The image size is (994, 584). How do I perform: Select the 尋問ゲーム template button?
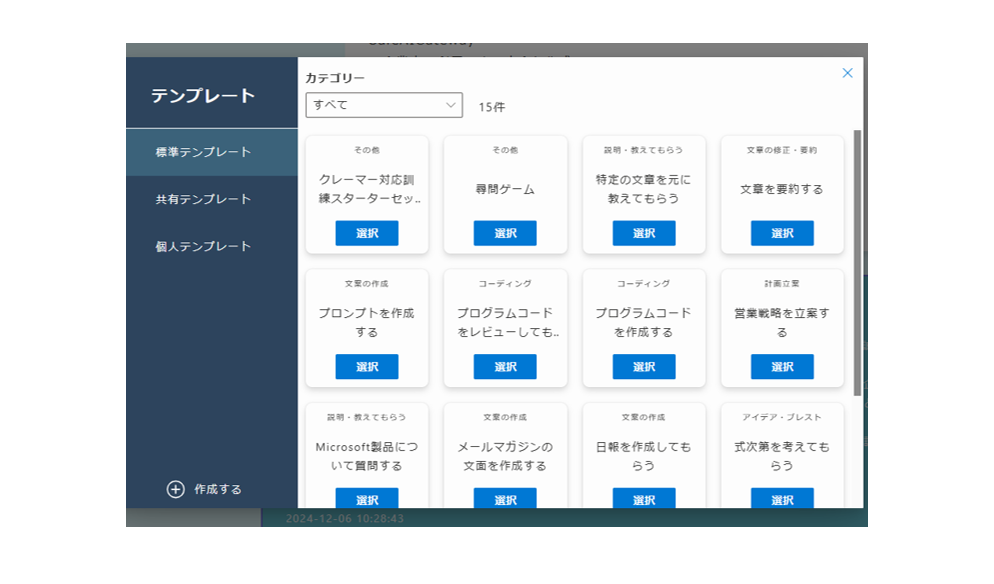click(x=505, y=233)
